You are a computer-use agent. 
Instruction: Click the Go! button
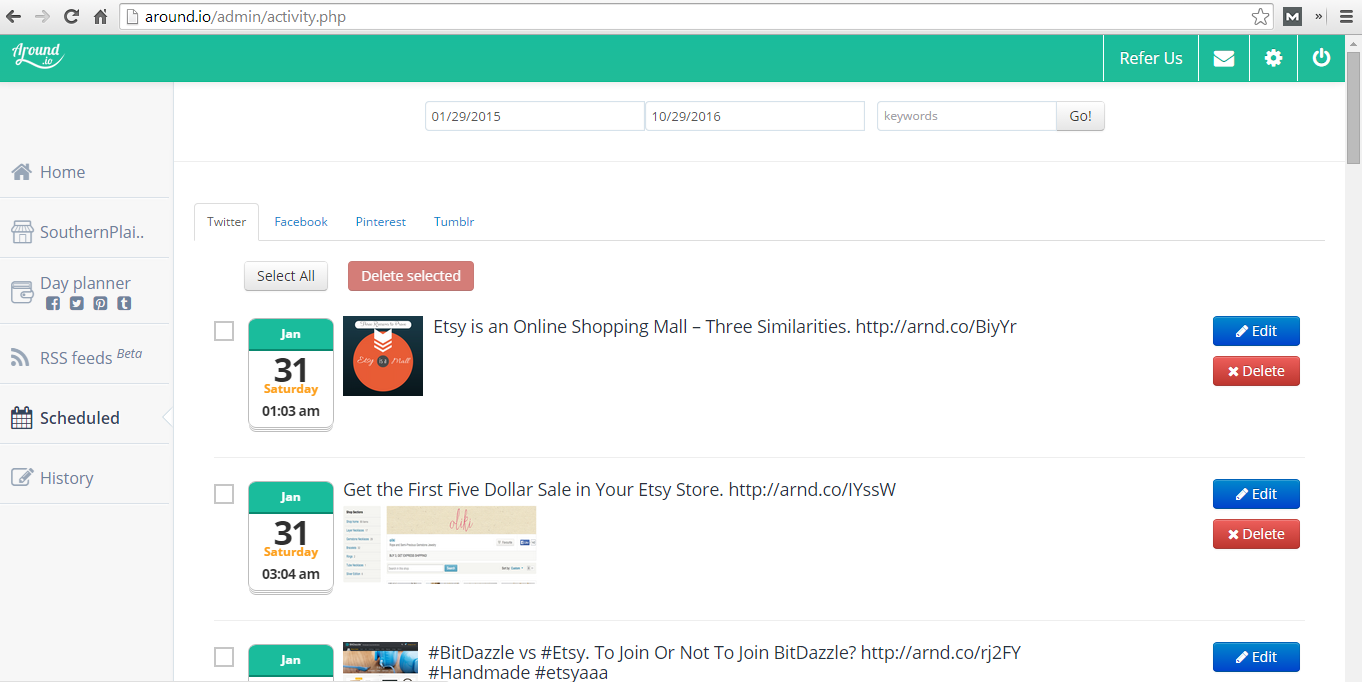click(x=1080, y=116)
